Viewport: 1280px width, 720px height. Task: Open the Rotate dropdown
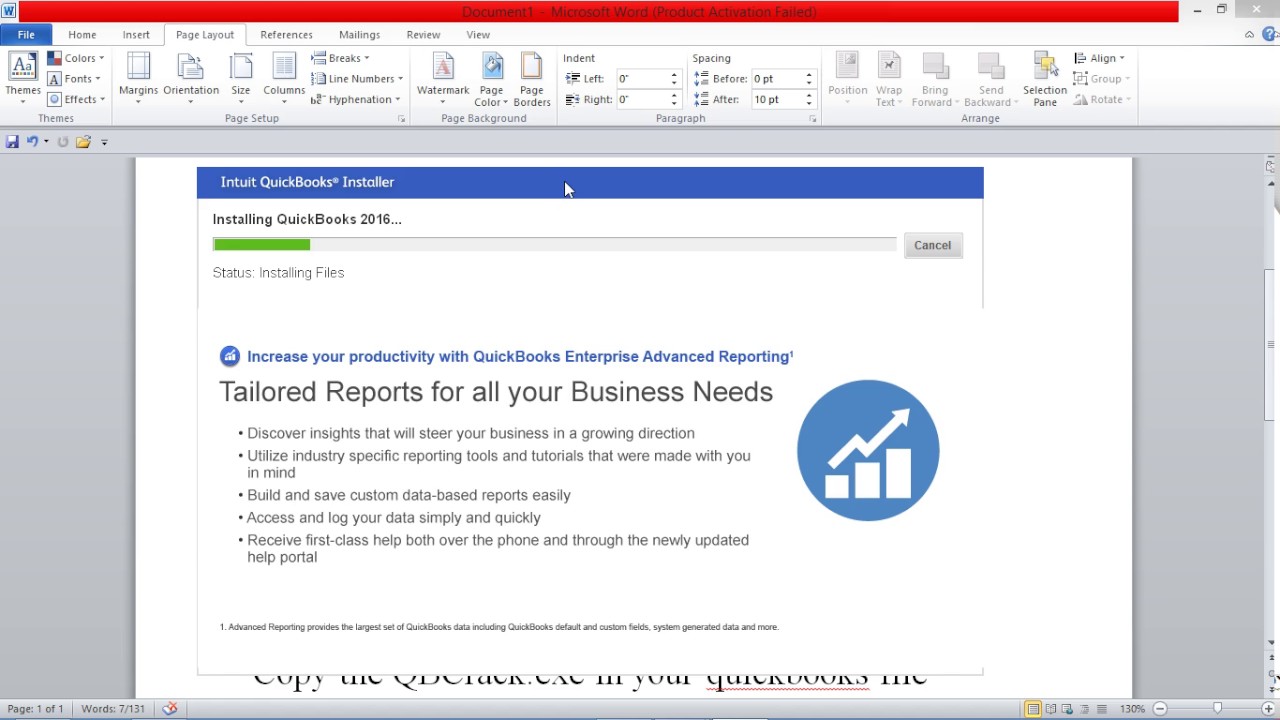pyautogui.click(x=1102, y=99)
